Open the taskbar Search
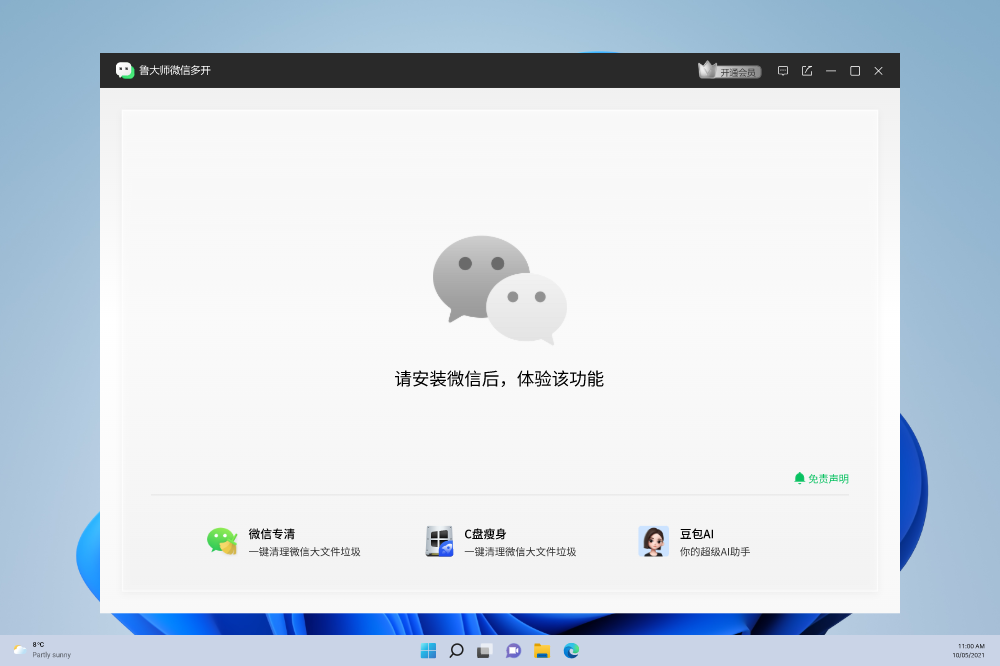The image size is (1000, 666). click(x=456, y=650)
